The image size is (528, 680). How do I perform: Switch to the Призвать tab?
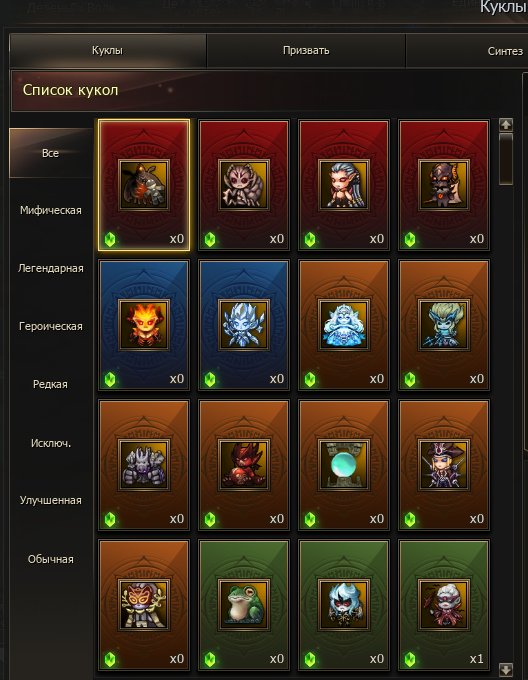point(306,50)
